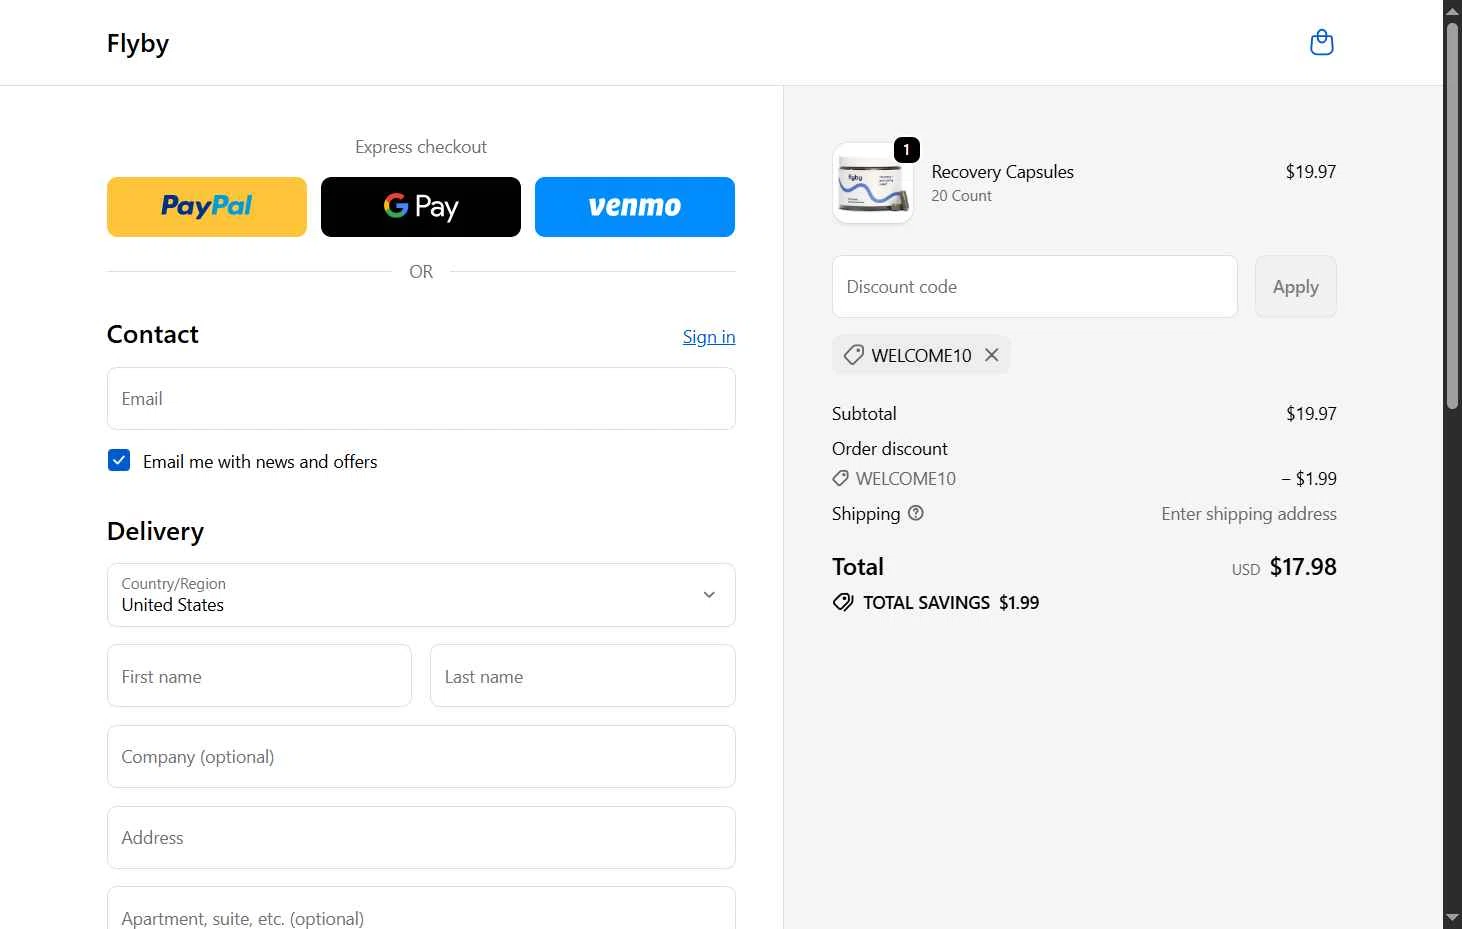Image resolution: width=1462 pixels, height=929 pixels.
Task: Click the Enter shipping address text
Action: 1249,514
